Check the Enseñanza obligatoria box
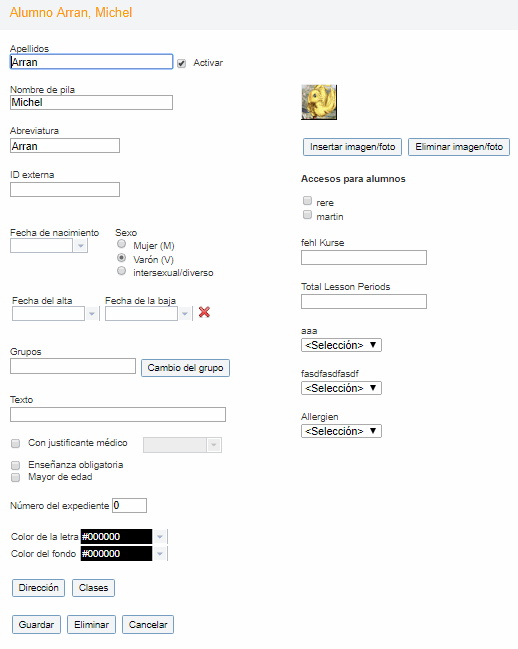The width and height of the screenshot is (518, 649). click(x=15, y=465)
